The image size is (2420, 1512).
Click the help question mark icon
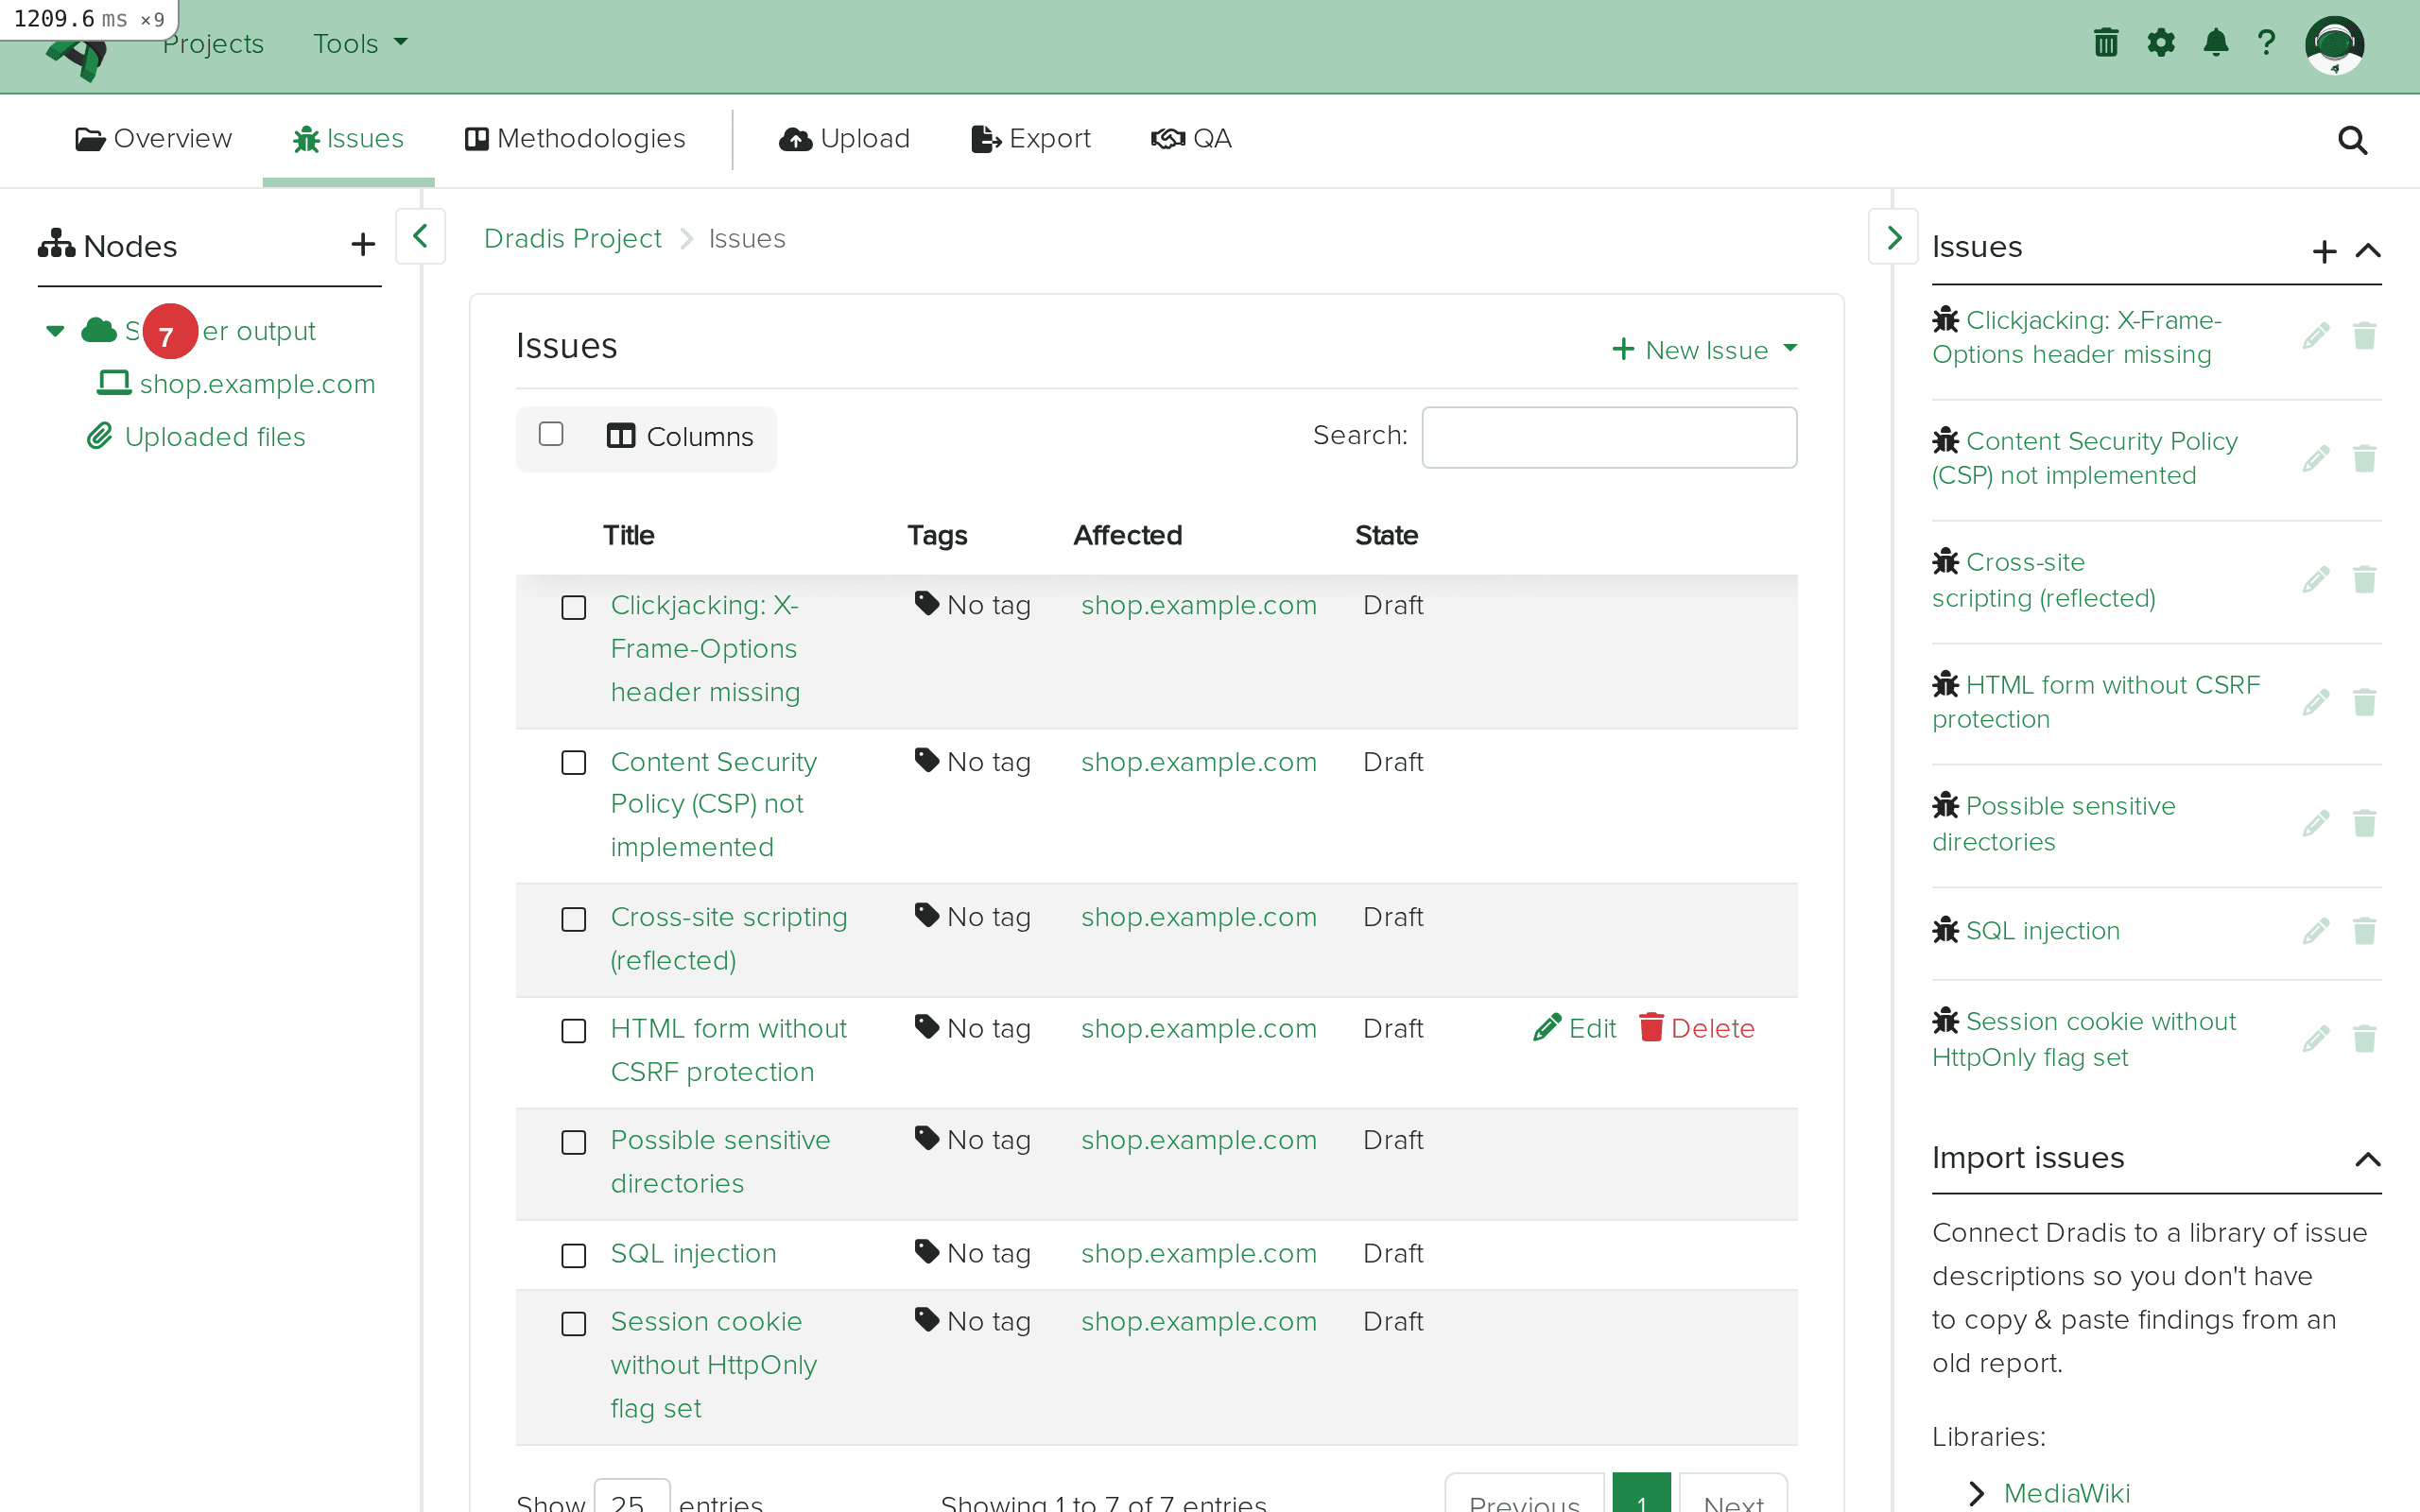(2267, 42)
